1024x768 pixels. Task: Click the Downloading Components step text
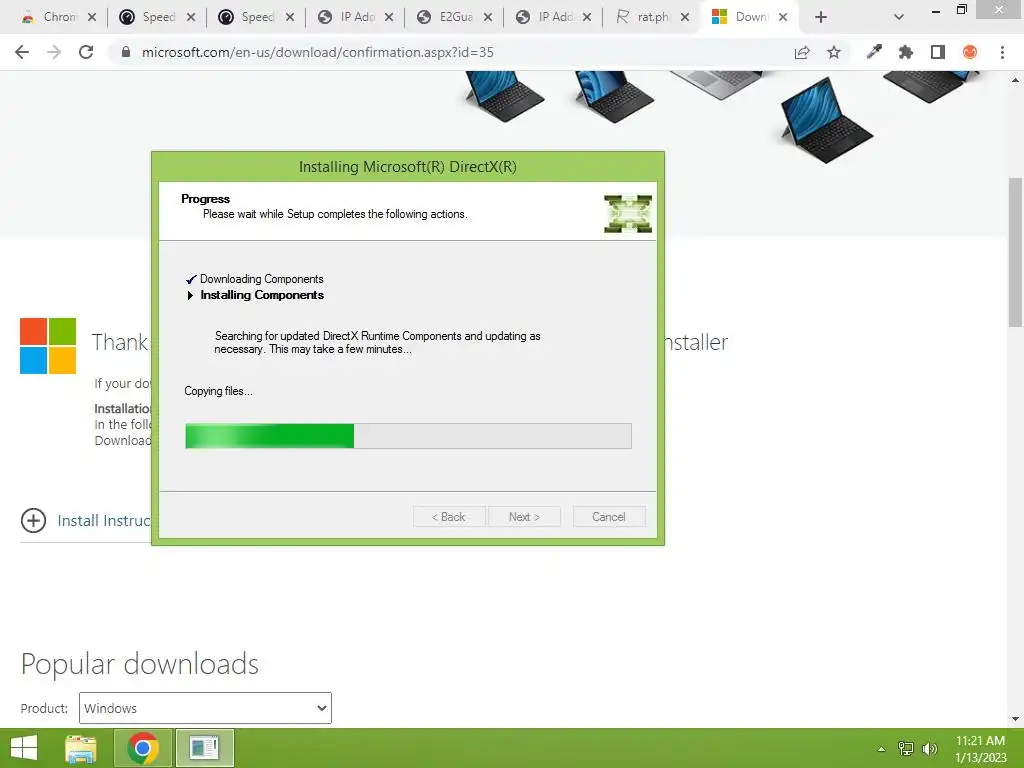261,279
